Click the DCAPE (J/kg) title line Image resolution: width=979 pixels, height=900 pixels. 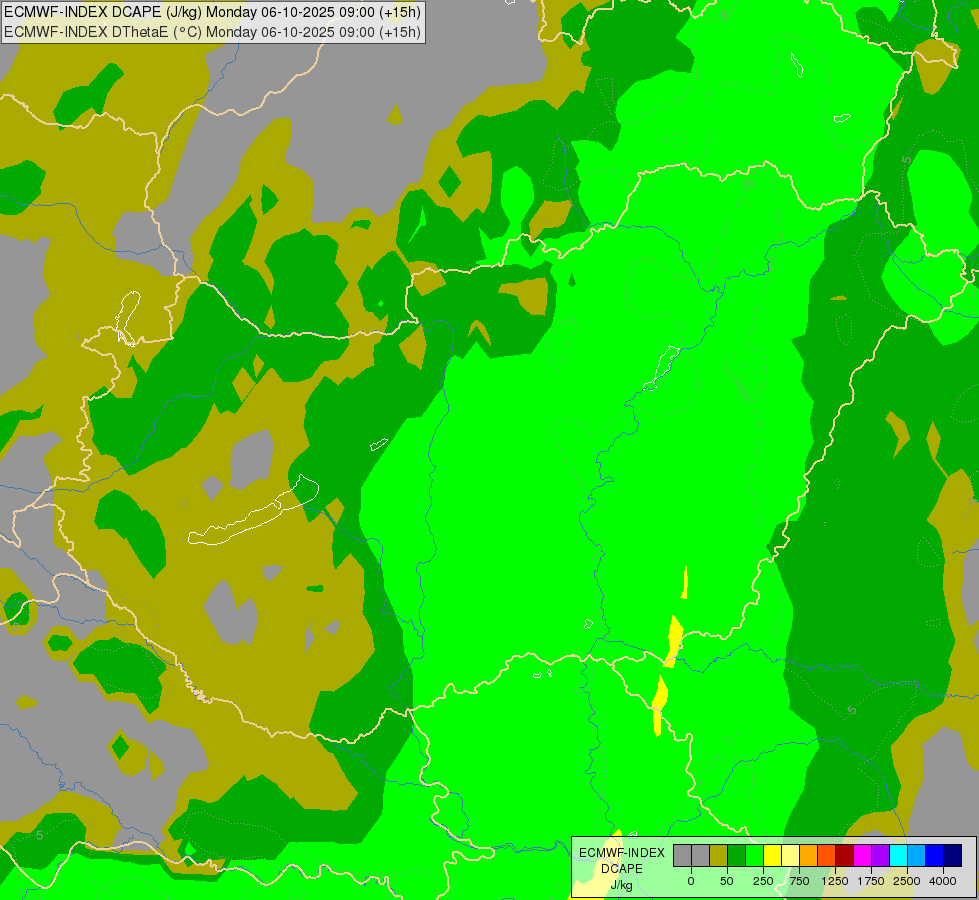[212, 12]
